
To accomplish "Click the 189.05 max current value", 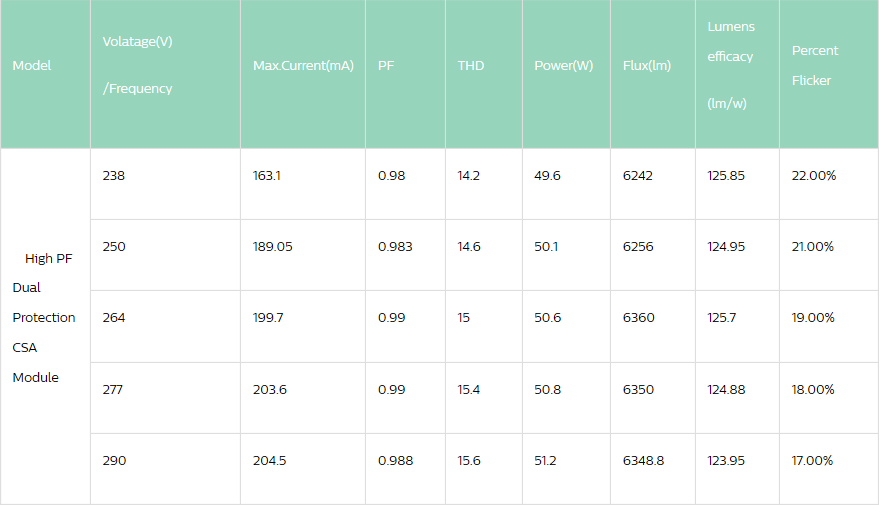I will pos(273,247).
